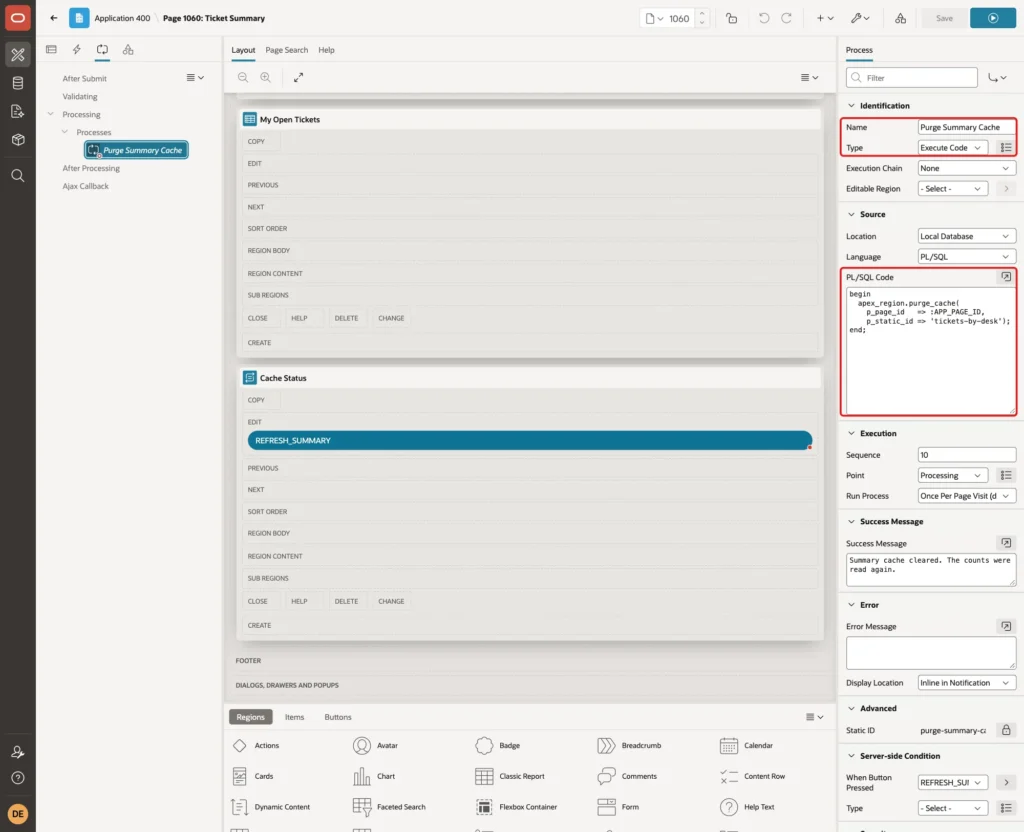Collapse the Success Message section
1024x832 pixels.
[x=851, y=521]
